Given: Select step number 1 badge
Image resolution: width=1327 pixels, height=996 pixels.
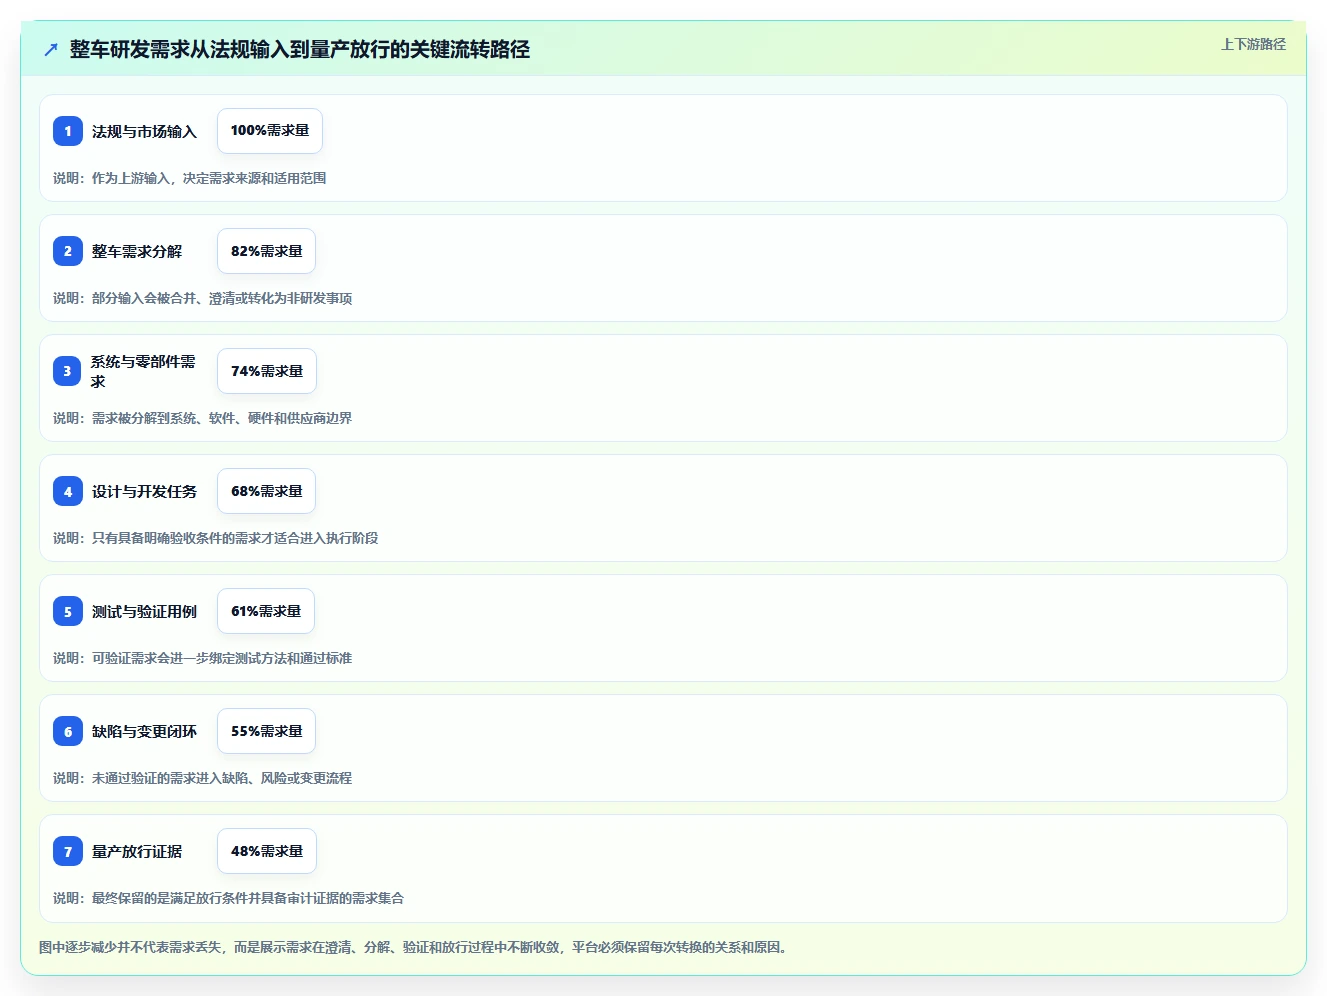Looking at the screenshot, I should pyautogui.click(x=68, y=131).
